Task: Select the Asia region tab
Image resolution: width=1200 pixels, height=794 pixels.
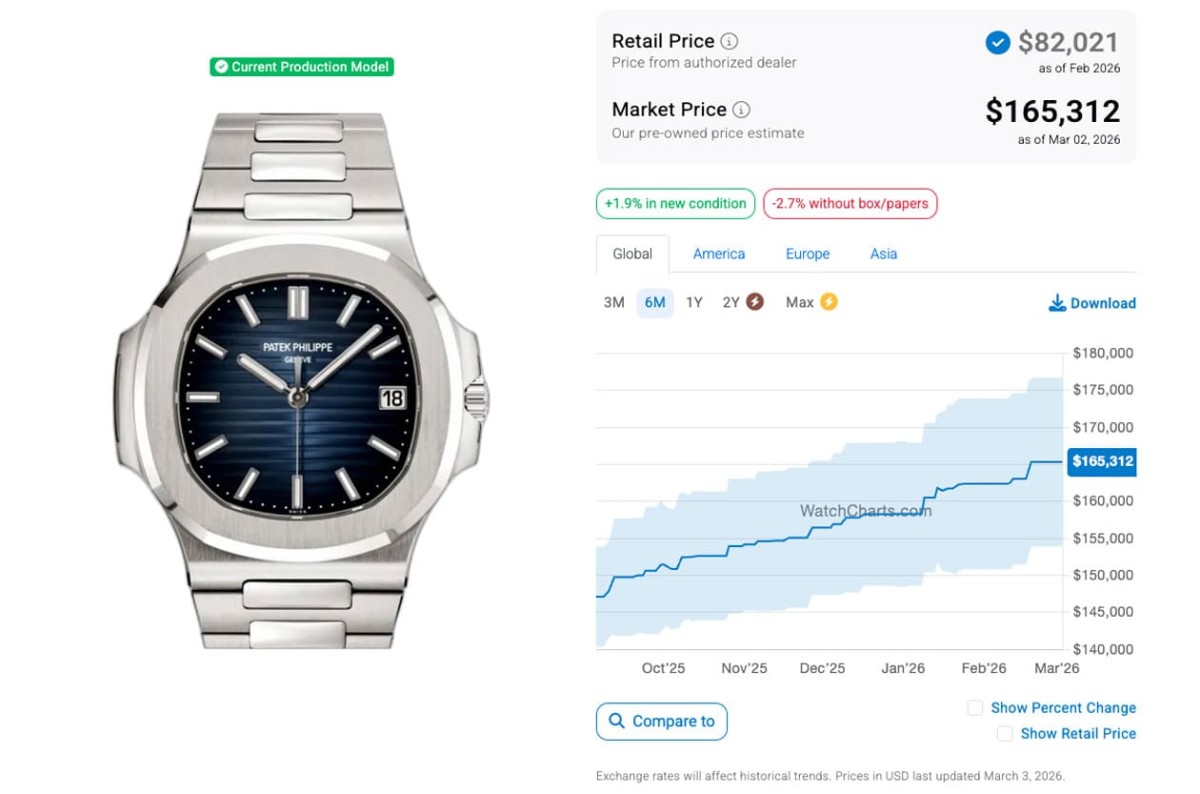Action: click(x=883, y=254)
